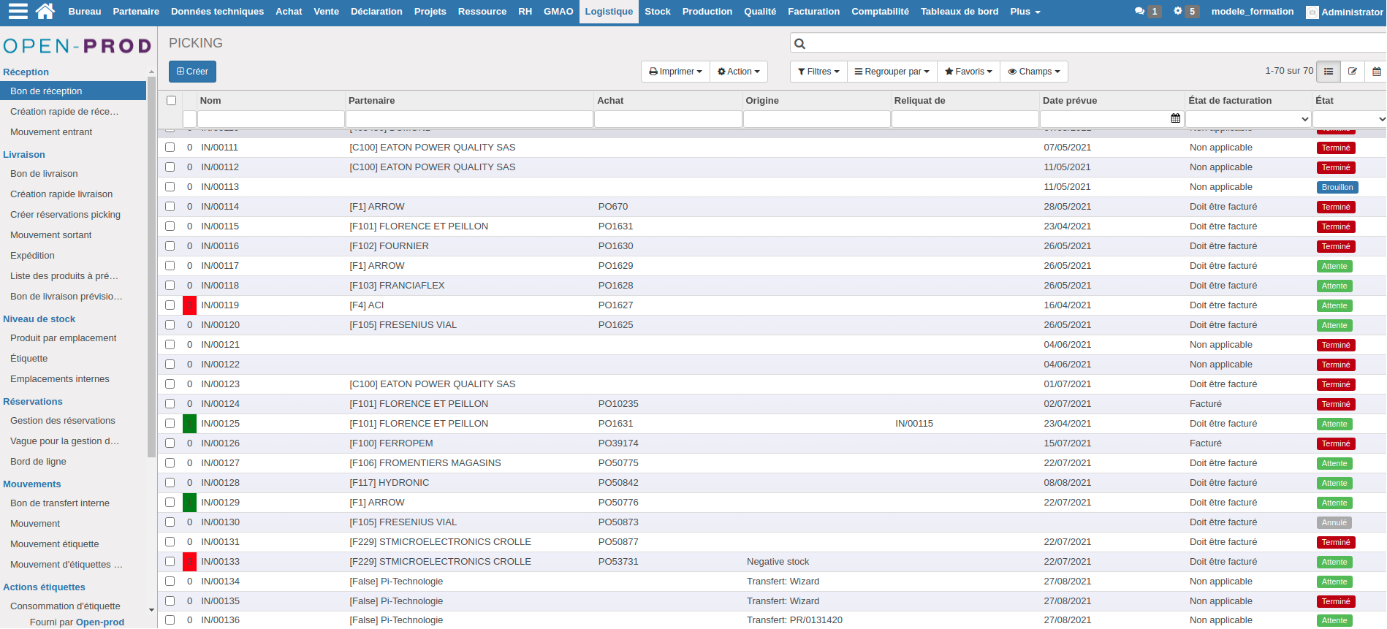The height and width of the screenshot is (629, 1387).
Task: Check the IN/00123 row checkbox
Action: tap(170, 384)
